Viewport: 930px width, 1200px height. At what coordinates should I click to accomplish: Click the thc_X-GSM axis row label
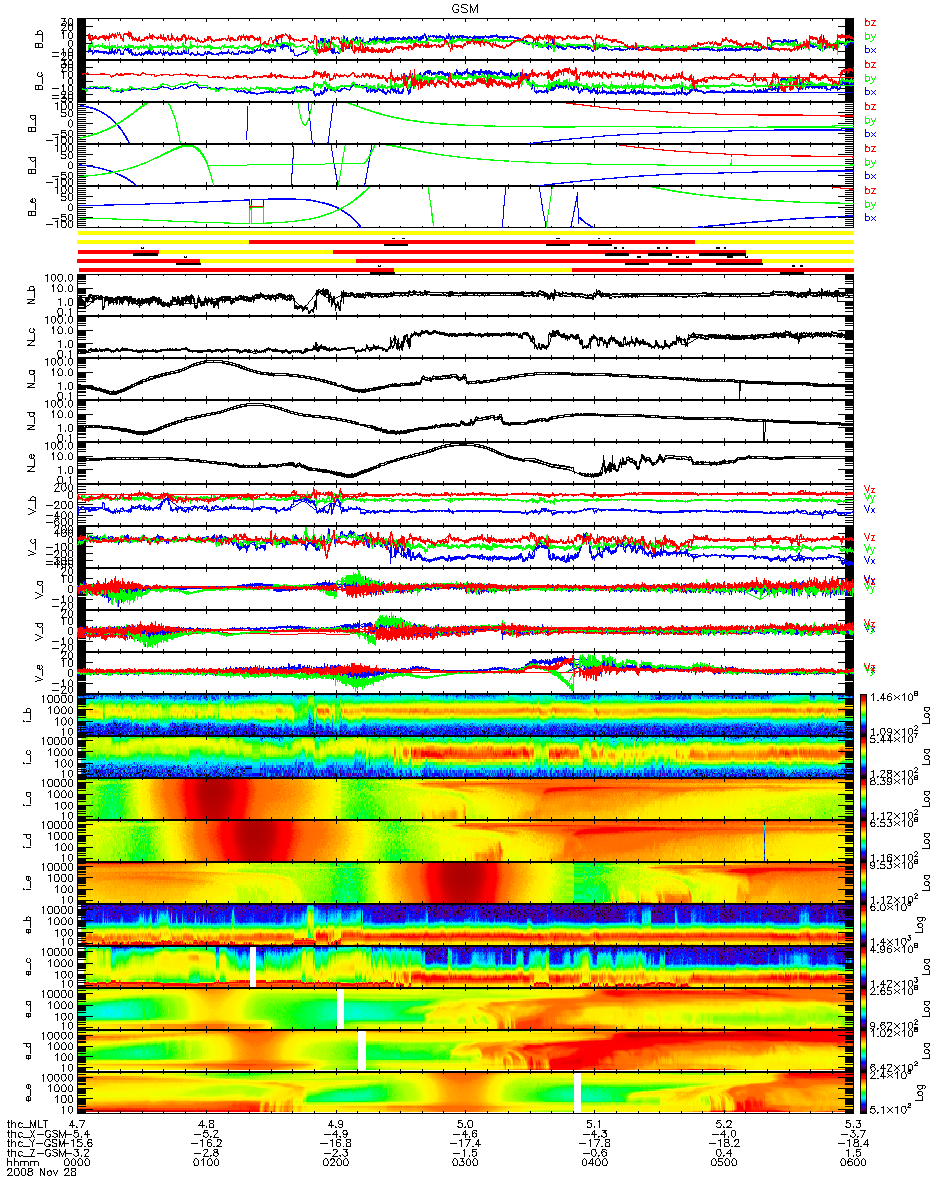pos(38,1134)
